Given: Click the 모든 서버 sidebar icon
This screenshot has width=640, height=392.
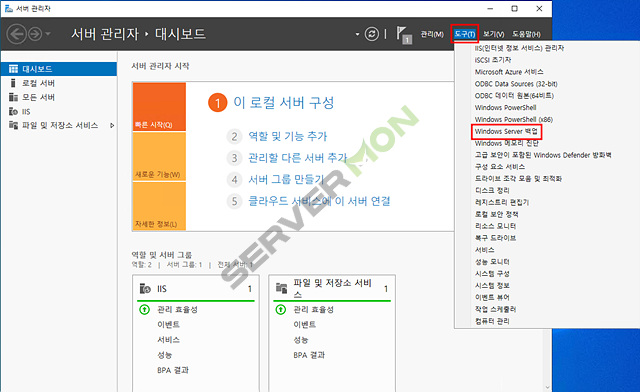Looking at the screenshot, I should [x=13, y=97].
